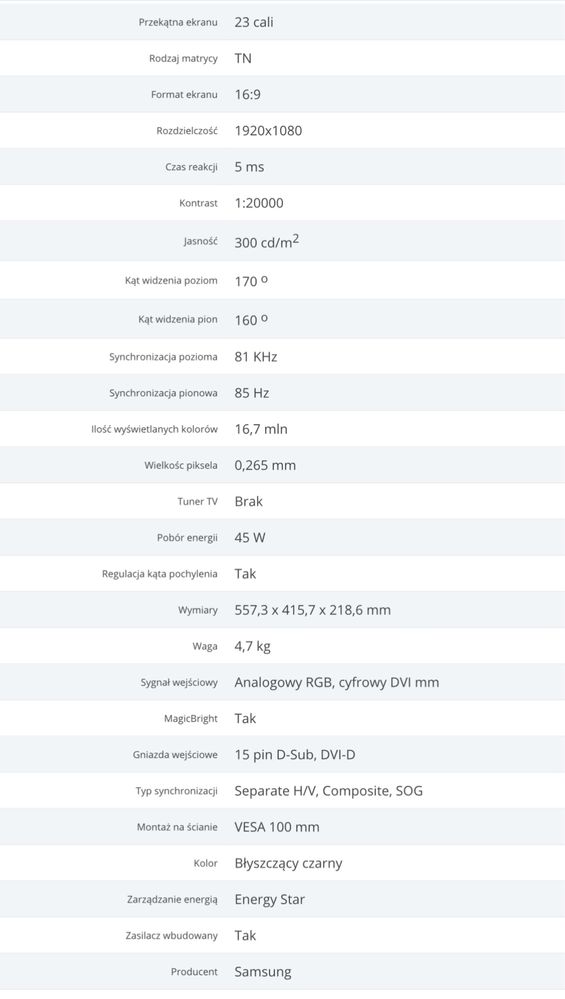Click the Tuner TV value Brak
The width and height of the screenshot is (565, 999).
coord(248,501)
